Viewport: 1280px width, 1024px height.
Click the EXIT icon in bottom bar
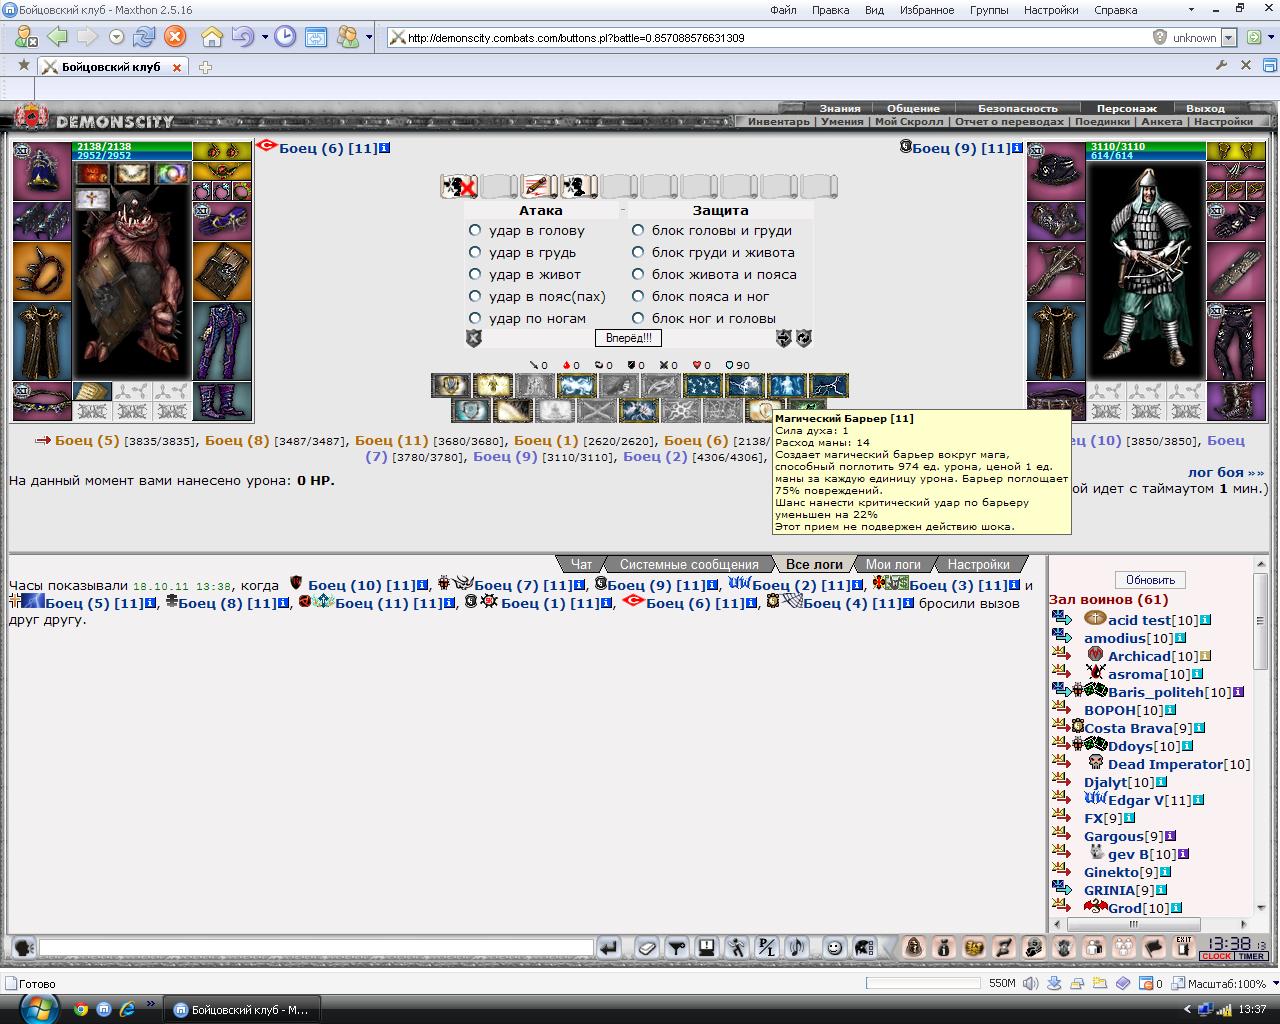[x=1184, y=947]
